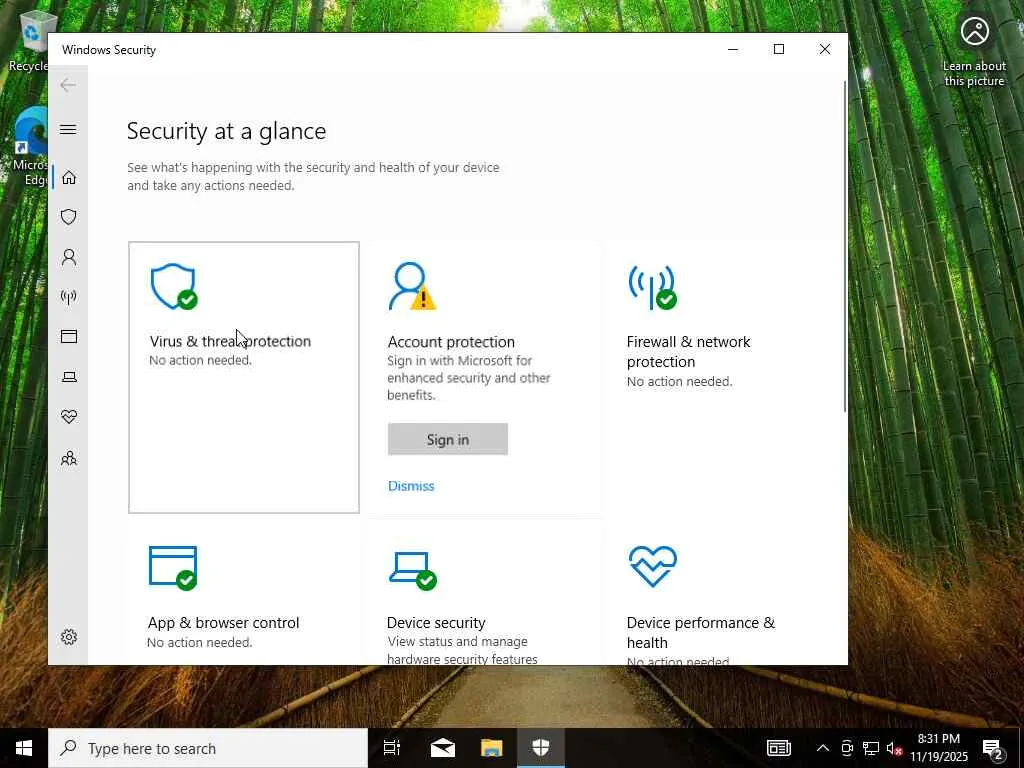This screenshot has width=1024, height=768.
Task: Open Device performance heart sidebar icon
Action: 69,417
